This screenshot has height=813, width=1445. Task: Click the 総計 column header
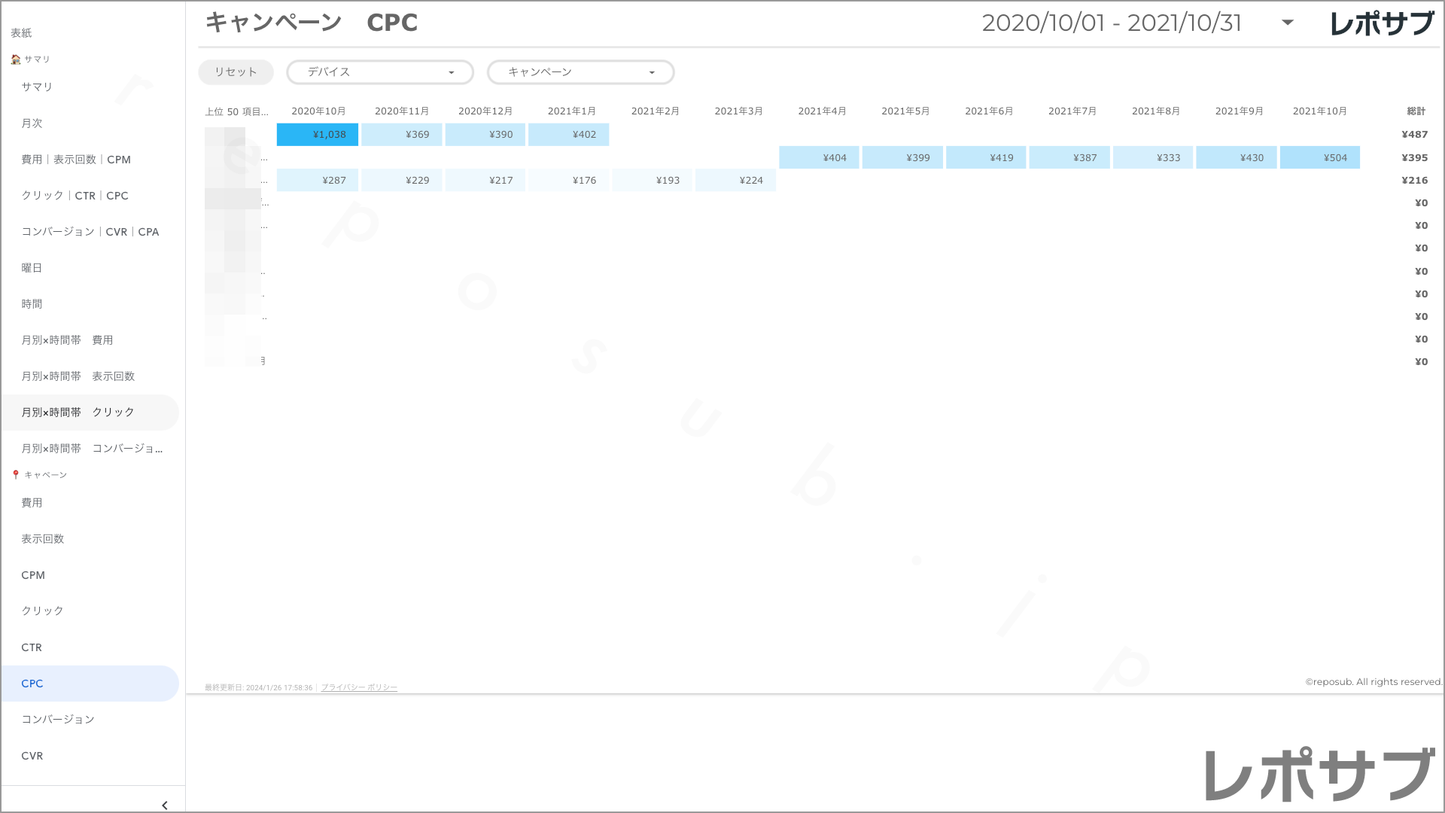tap(1415, 111)
